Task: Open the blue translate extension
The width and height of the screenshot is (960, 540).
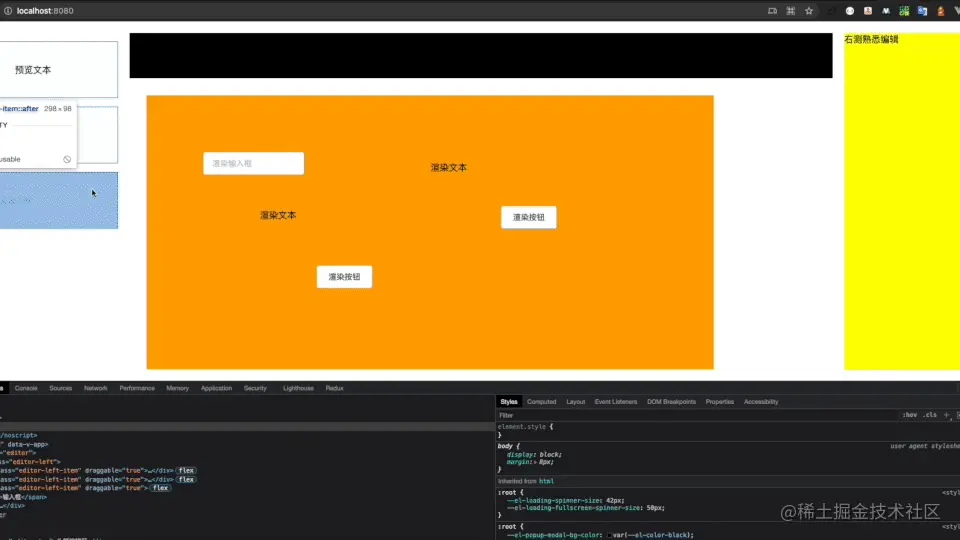Action: pos(922,10)
